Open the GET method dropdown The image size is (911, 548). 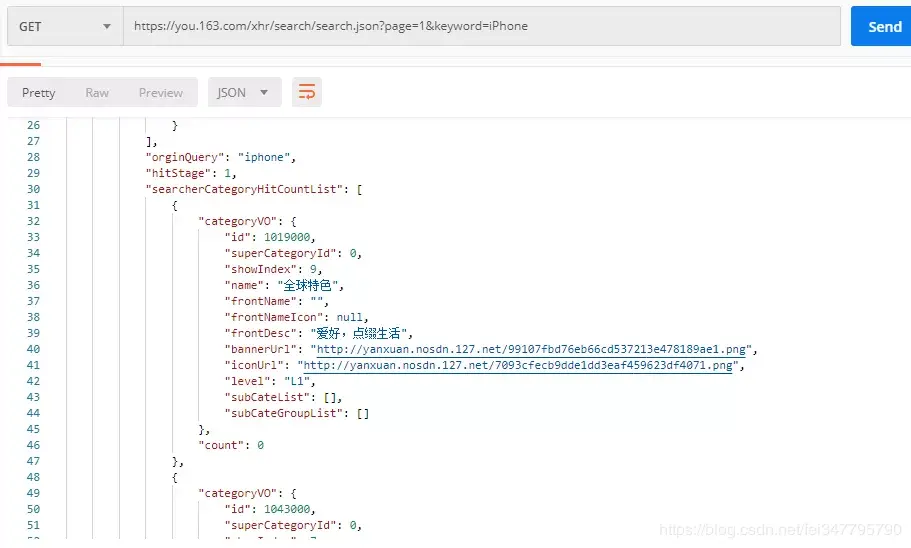65,26
